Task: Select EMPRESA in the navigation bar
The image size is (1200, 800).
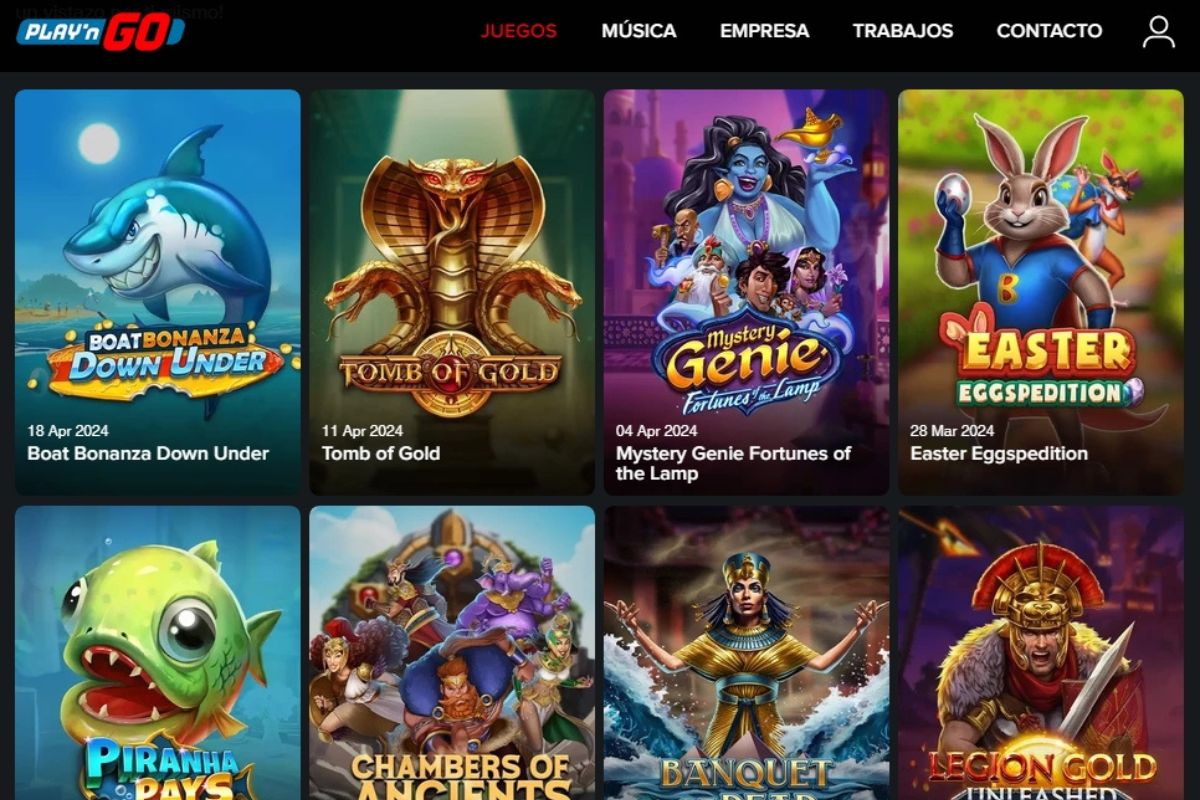Action: pos(765,31)
